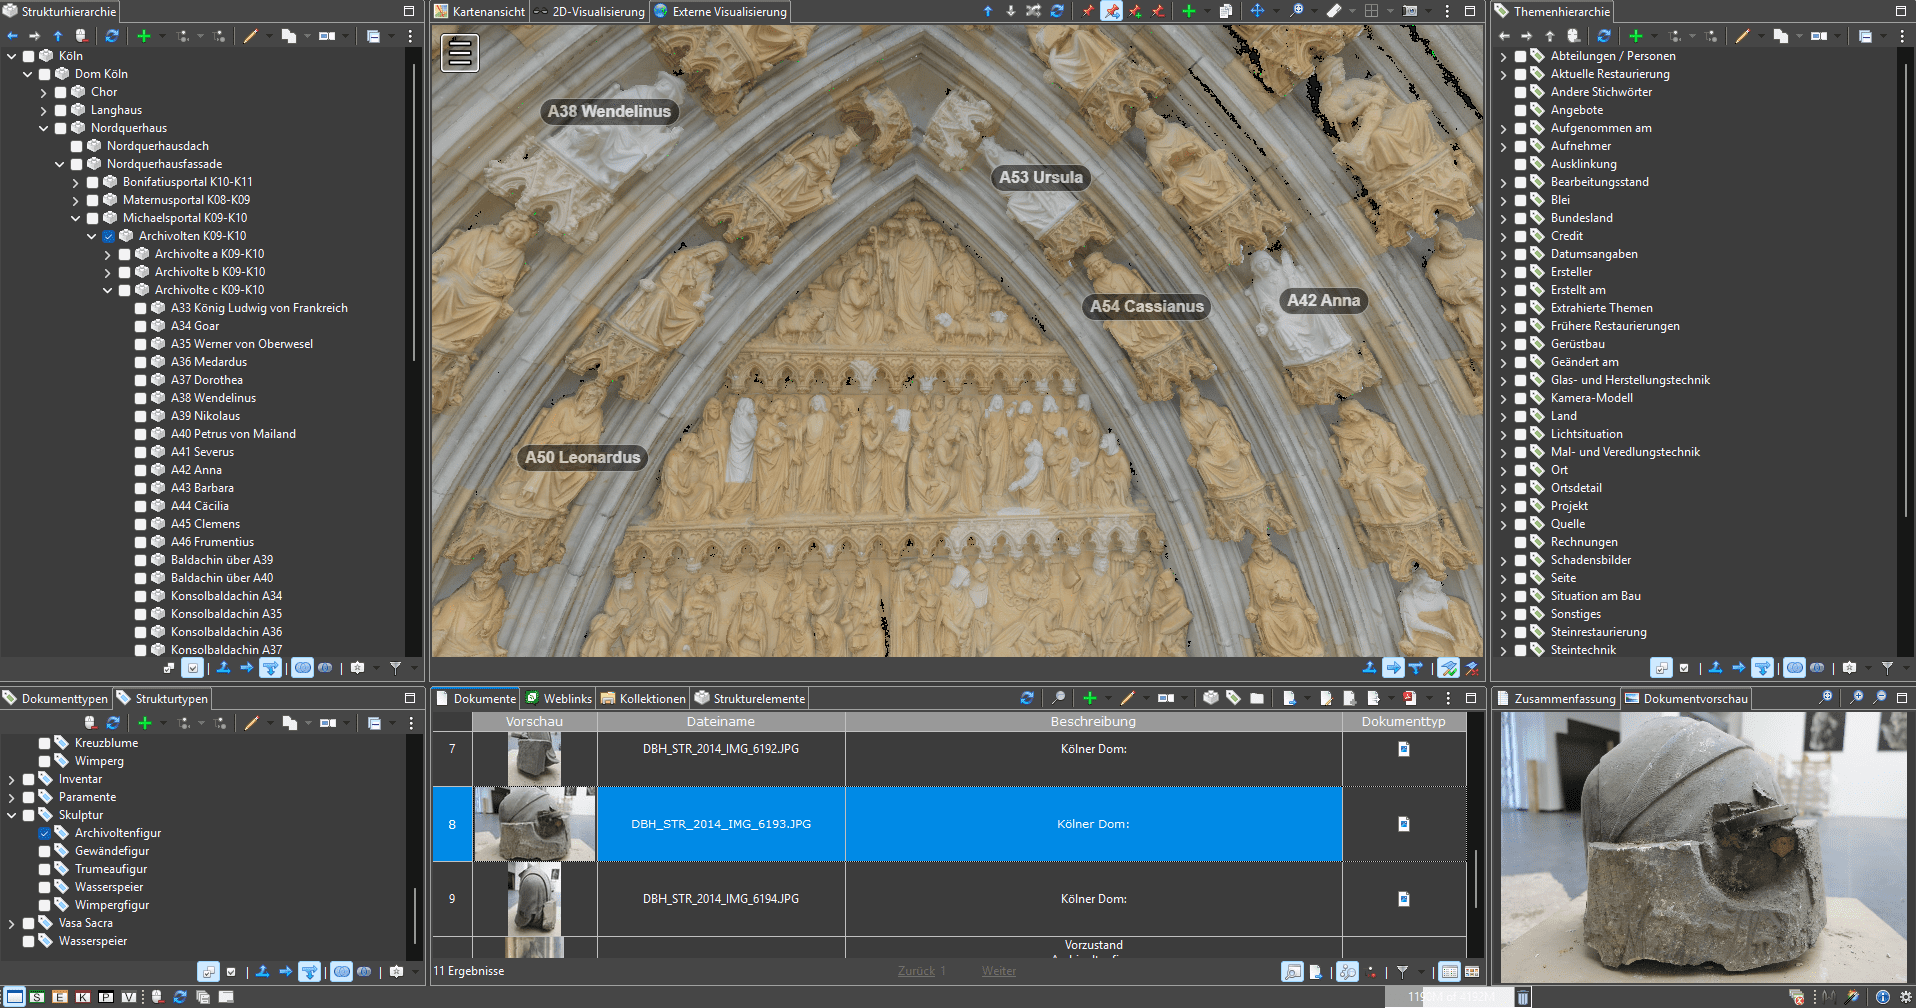Image resolution: width=1916 pixels, height=1008 pixels.
Task: Click the magnifier search icon in Dokumente toolbar
Action: click(1058, 698)
